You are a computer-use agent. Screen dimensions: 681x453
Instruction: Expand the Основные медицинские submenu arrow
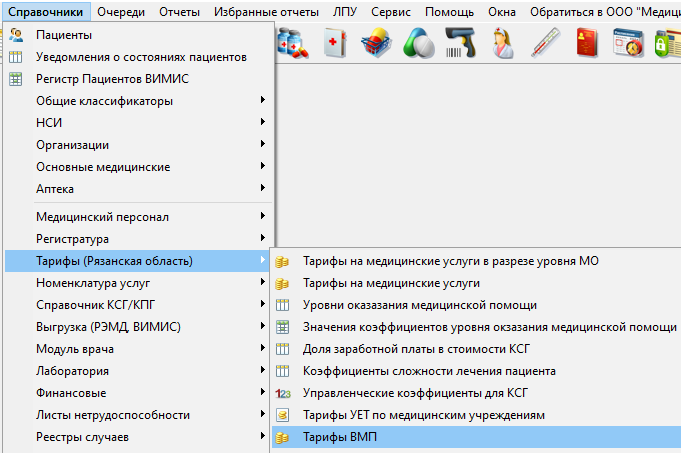click(x=263, y=165)
